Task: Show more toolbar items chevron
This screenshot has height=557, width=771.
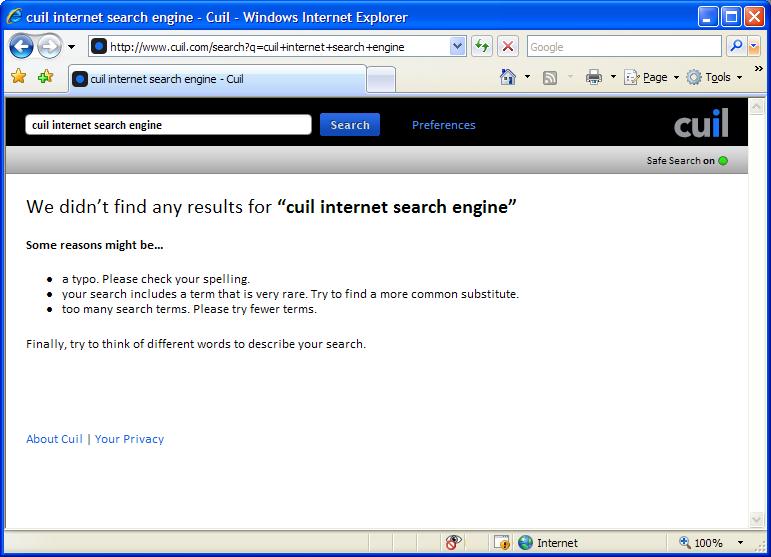Action: point(759,68)
